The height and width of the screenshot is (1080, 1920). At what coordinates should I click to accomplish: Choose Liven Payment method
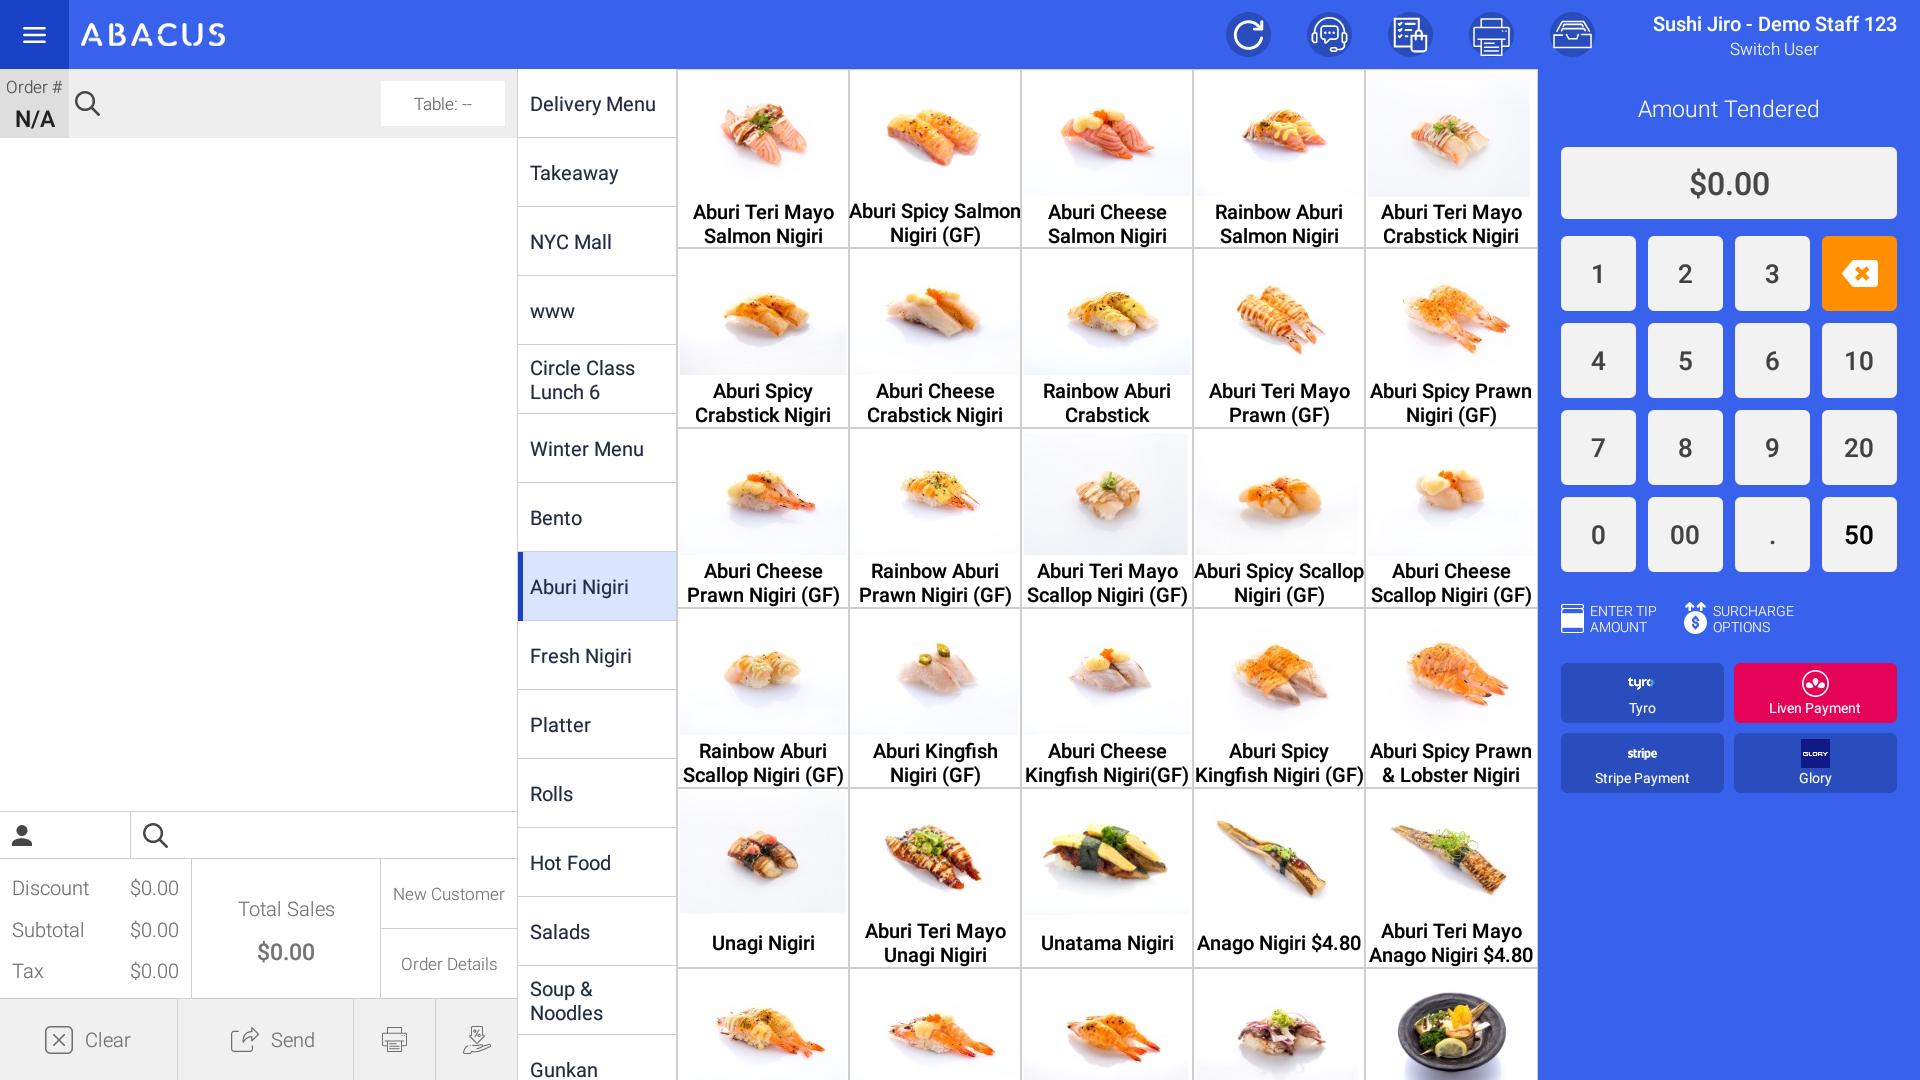1815,693
